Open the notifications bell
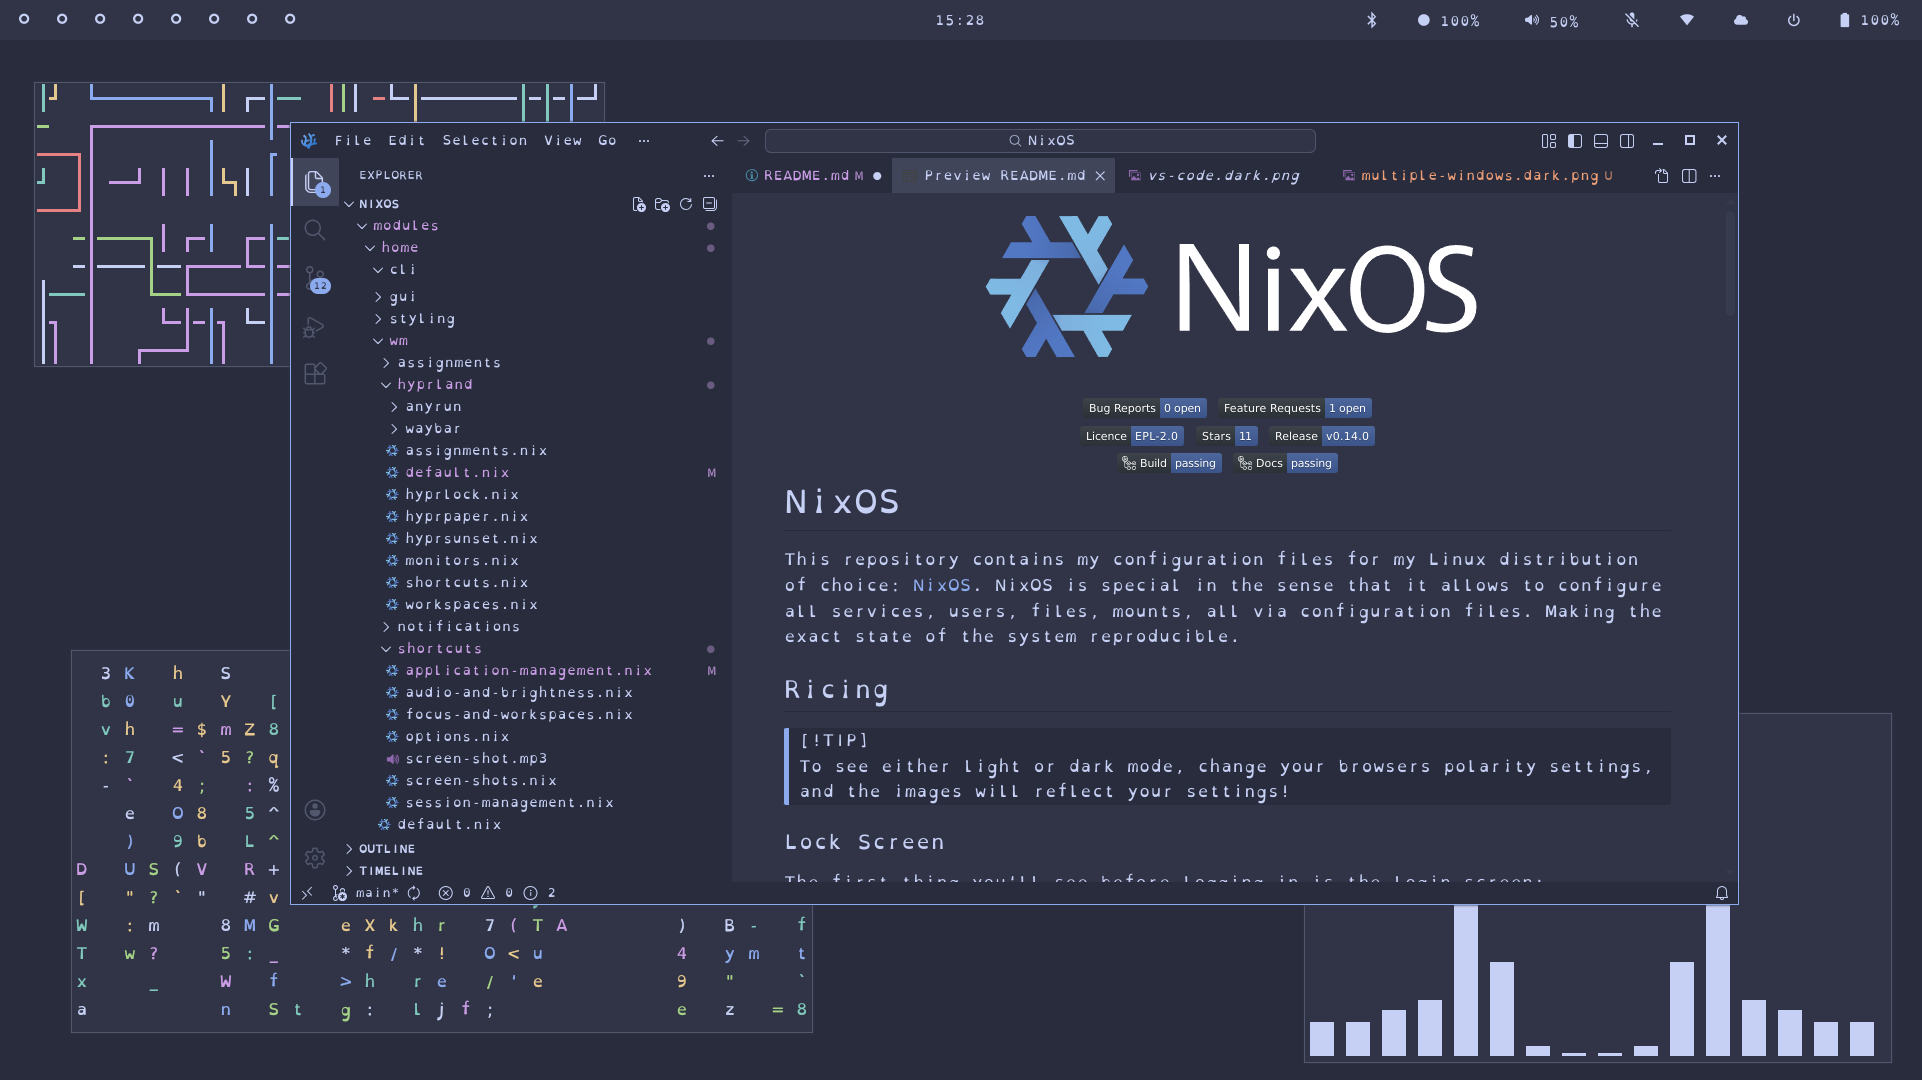Screen dimensions: 1922x1080 point(1721,892)
